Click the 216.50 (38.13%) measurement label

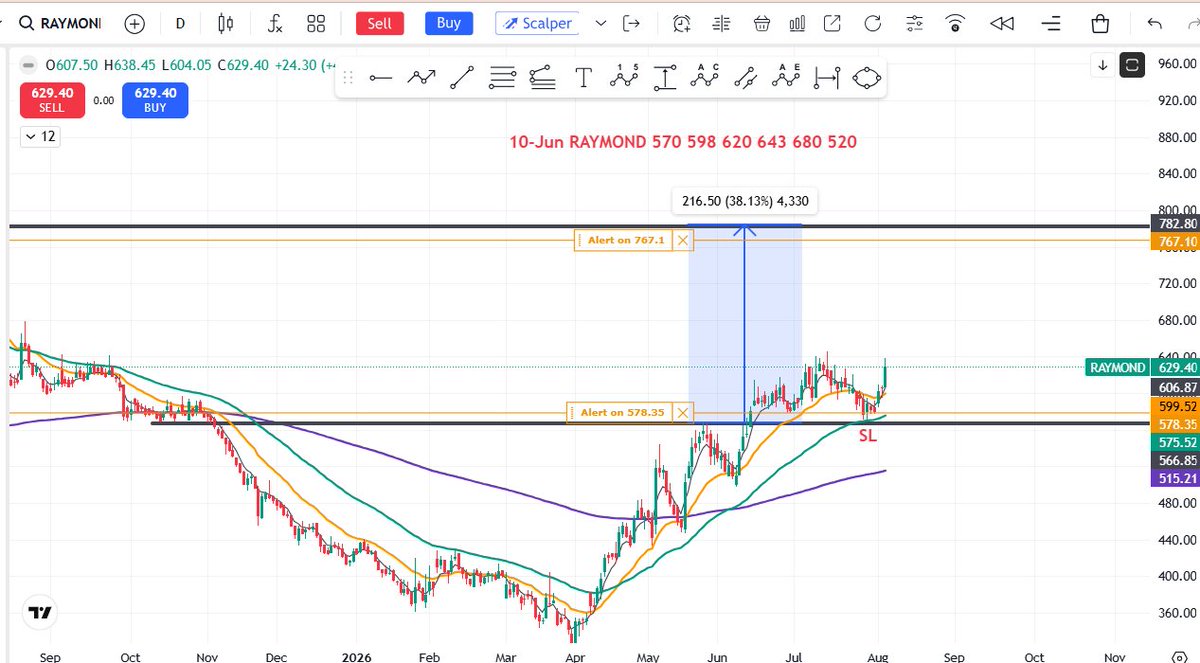coord(745,201)
